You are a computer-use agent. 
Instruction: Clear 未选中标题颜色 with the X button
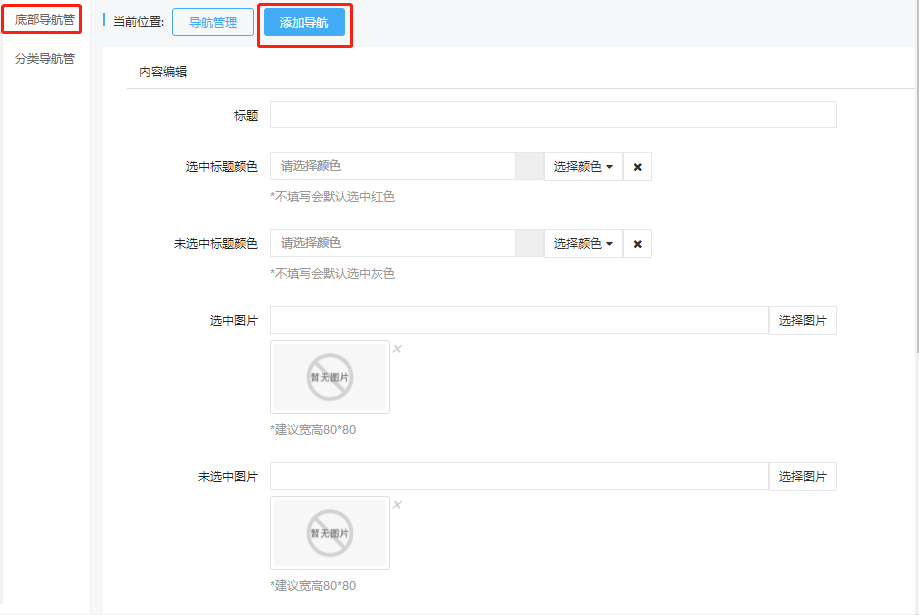[x=637, y=243]
